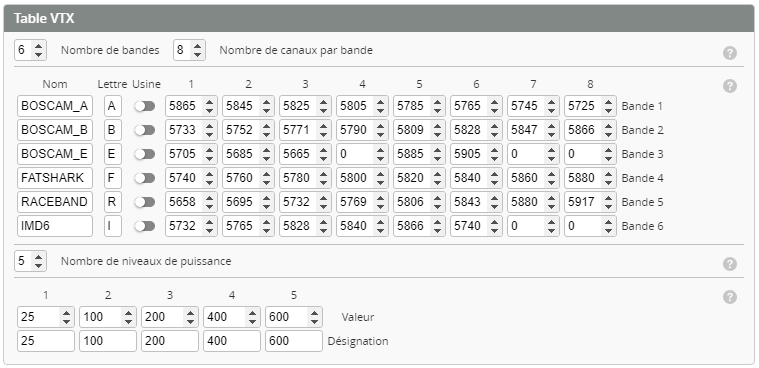This screenshot has height=368, width=759.
Task: Click the RACEBAND channel 4 field 5769
Action: click(362, 202)
